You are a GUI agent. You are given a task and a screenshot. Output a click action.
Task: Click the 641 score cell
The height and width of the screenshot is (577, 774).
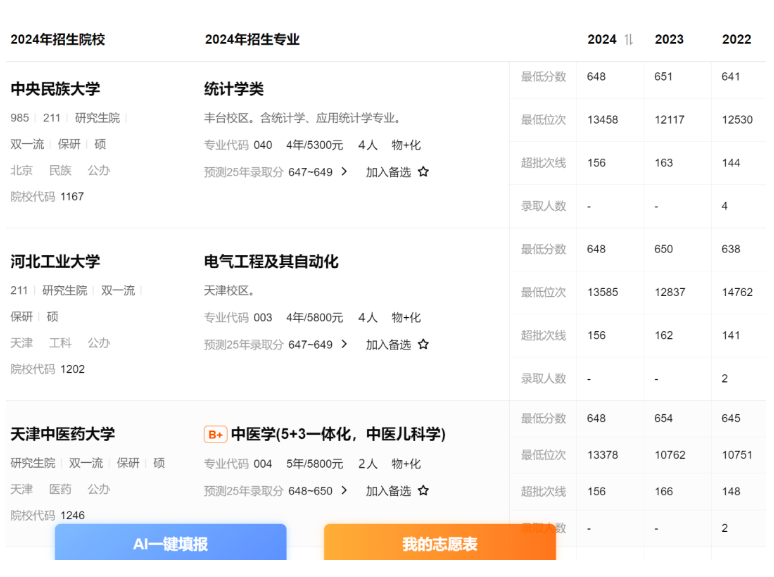(731, 77)
